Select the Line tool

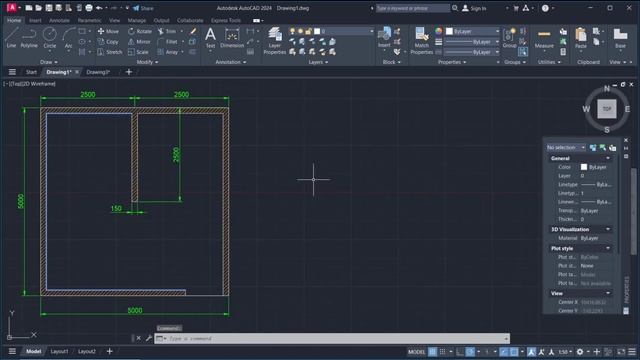[11, 38]
